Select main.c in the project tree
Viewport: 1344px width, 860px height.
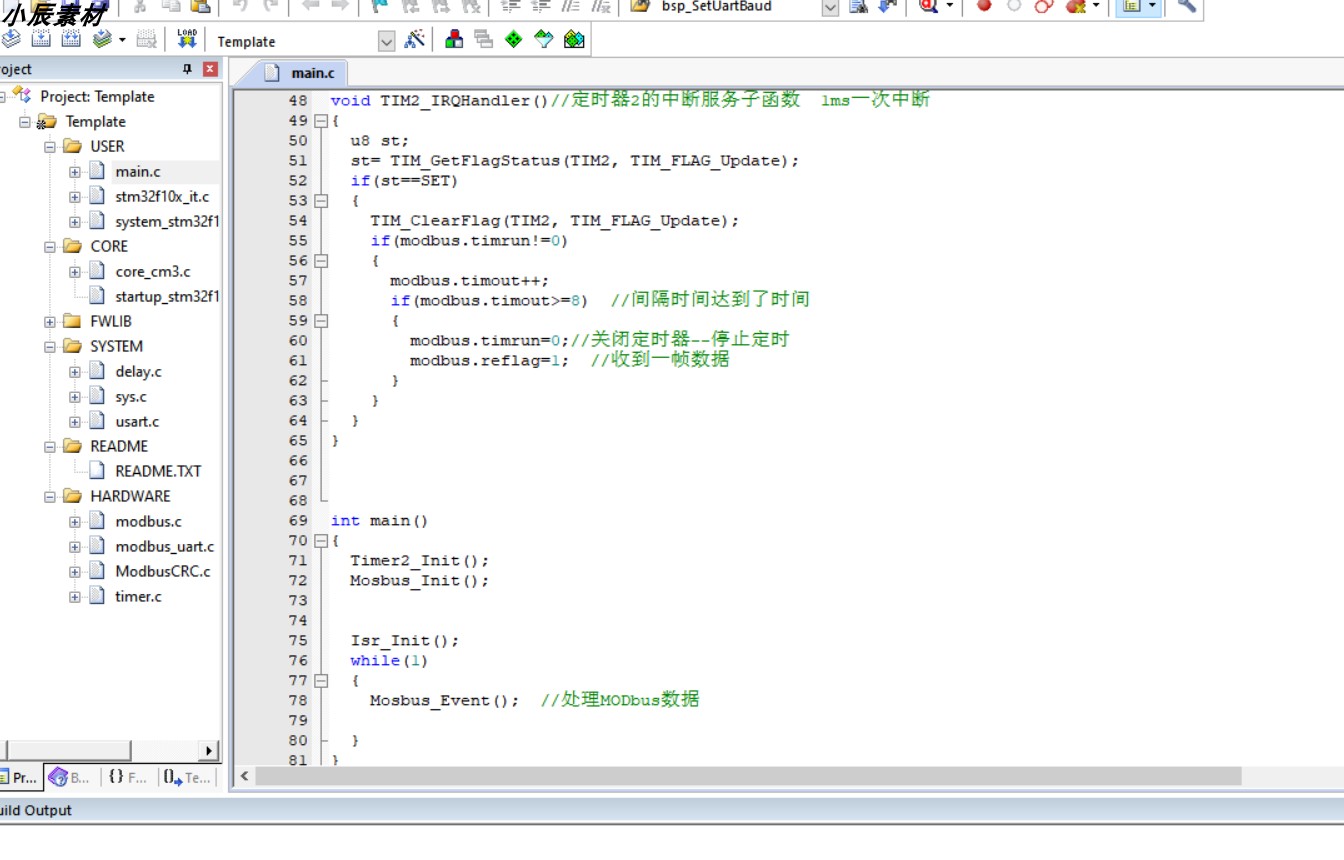[x=138, y=172]
